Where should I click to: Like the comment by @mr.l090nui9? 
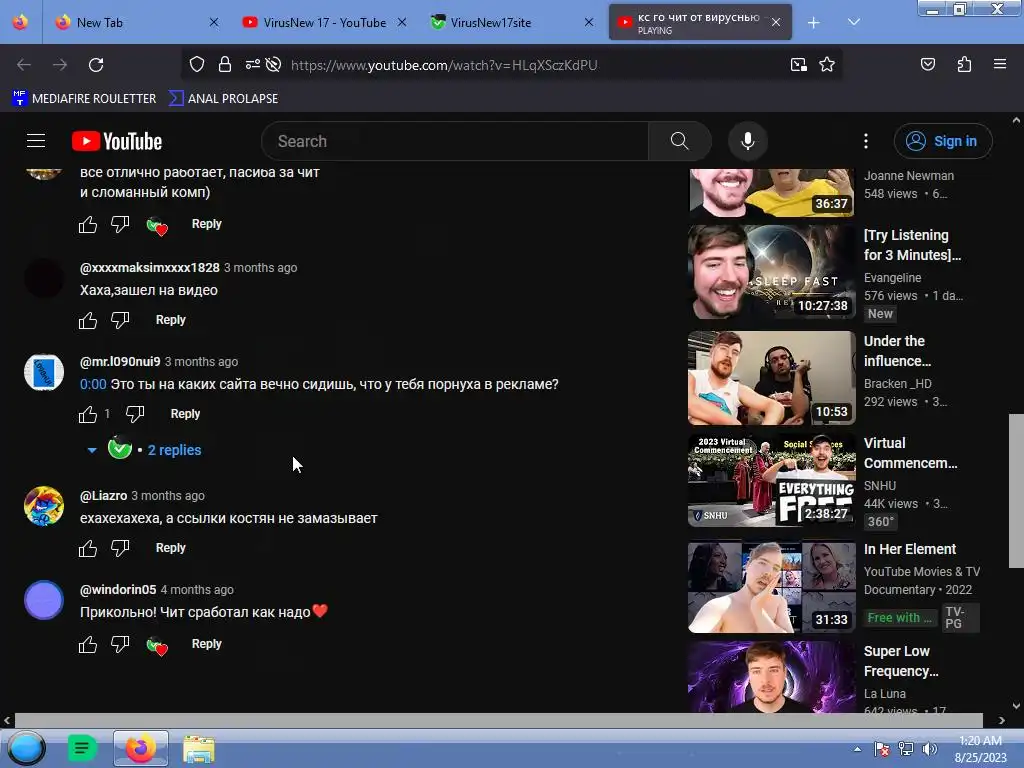pyautogui.click(x=88, y=415)
